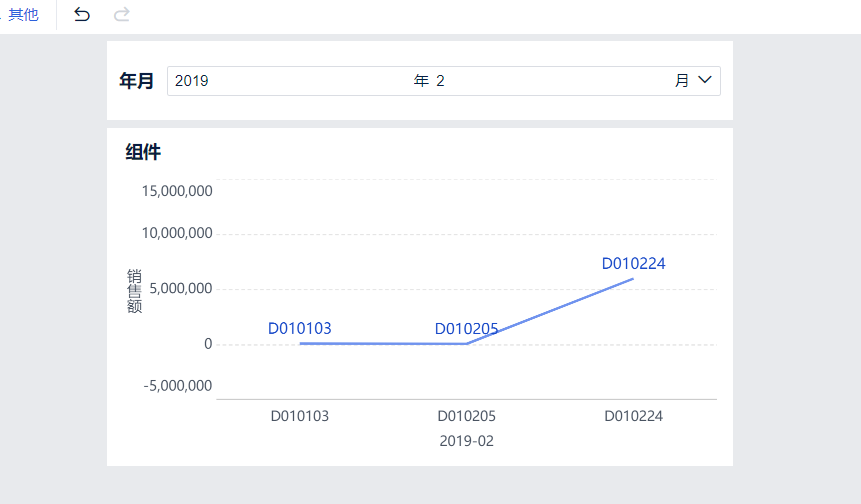This screenshot has width=861, height=504.
Task: Click the D010205 data point label
Action: click(x=466, y=329)
